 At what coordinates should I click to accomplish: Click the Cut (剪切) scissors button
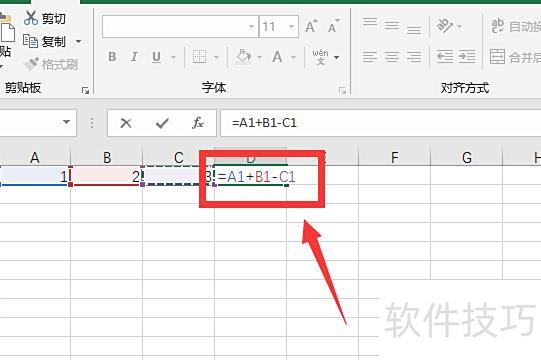[x=45, y=18]
